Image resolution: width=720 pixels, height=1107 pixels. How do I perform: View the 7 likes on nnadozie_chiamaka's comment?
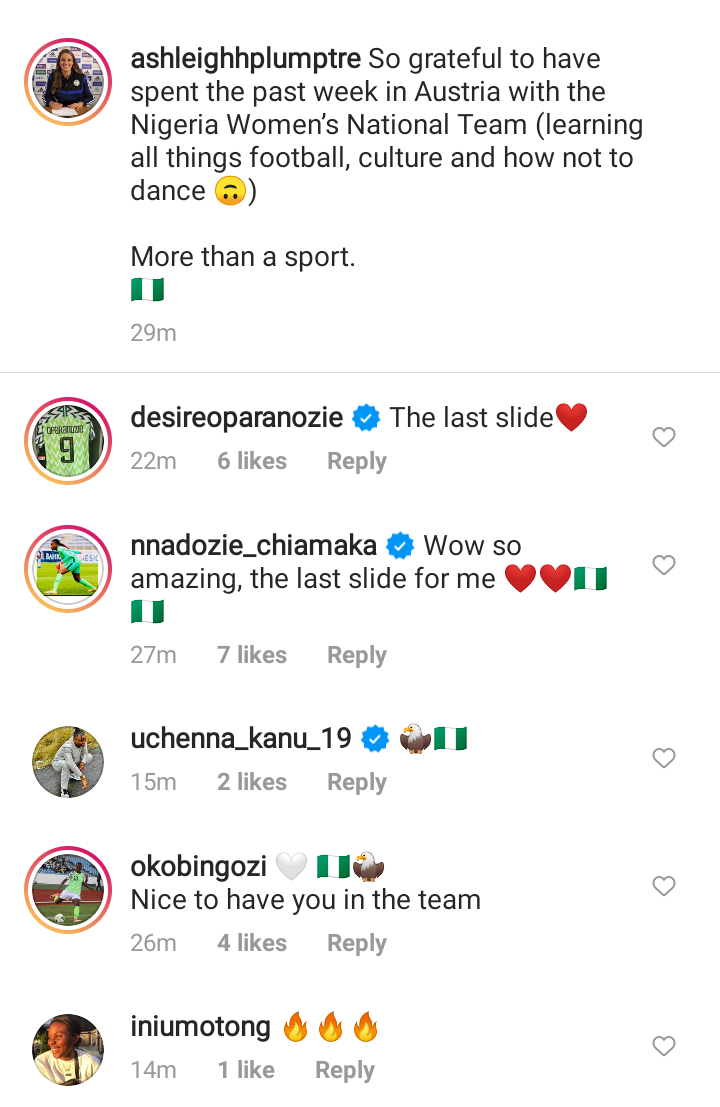tap(252, 654)
